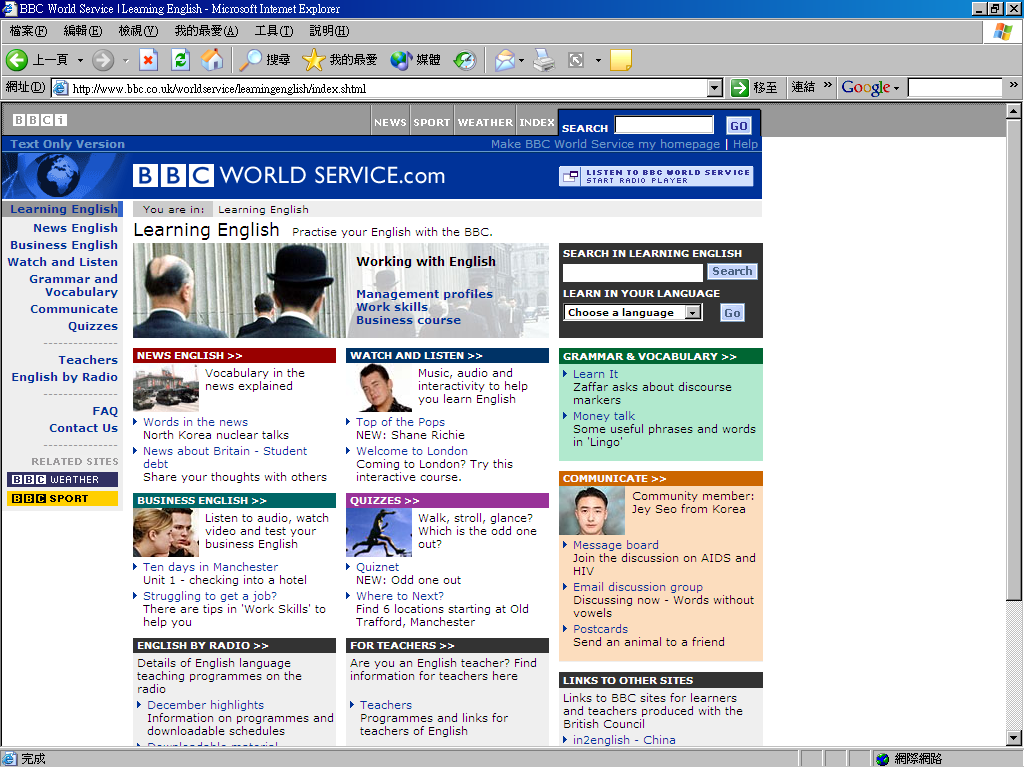The image size is (1024, 768).
Task: Open the 'Words in the news' link
Action: coord(195,423)
